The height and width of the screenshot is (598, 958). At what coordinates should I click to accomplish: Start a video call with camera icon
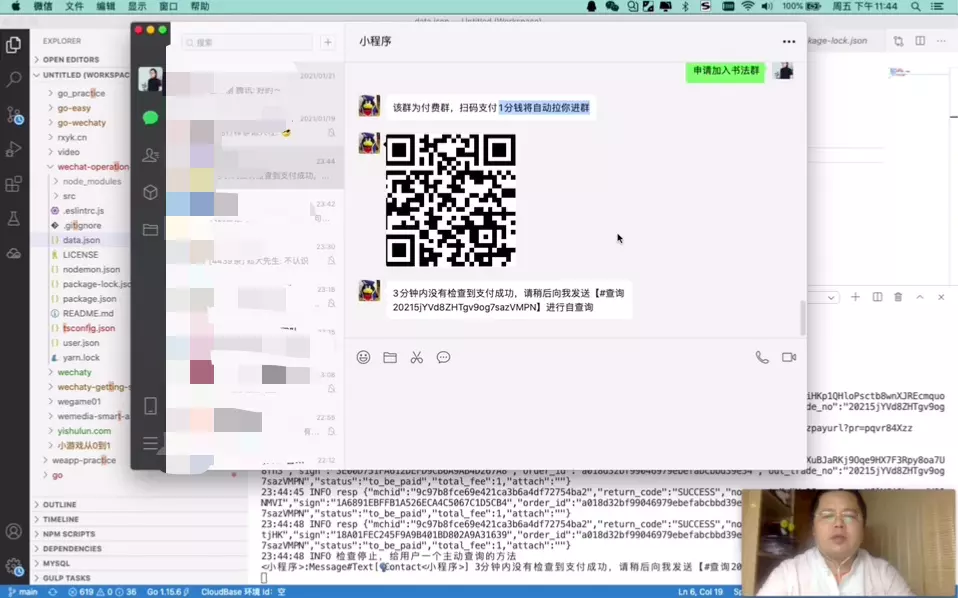coord(789,357)
